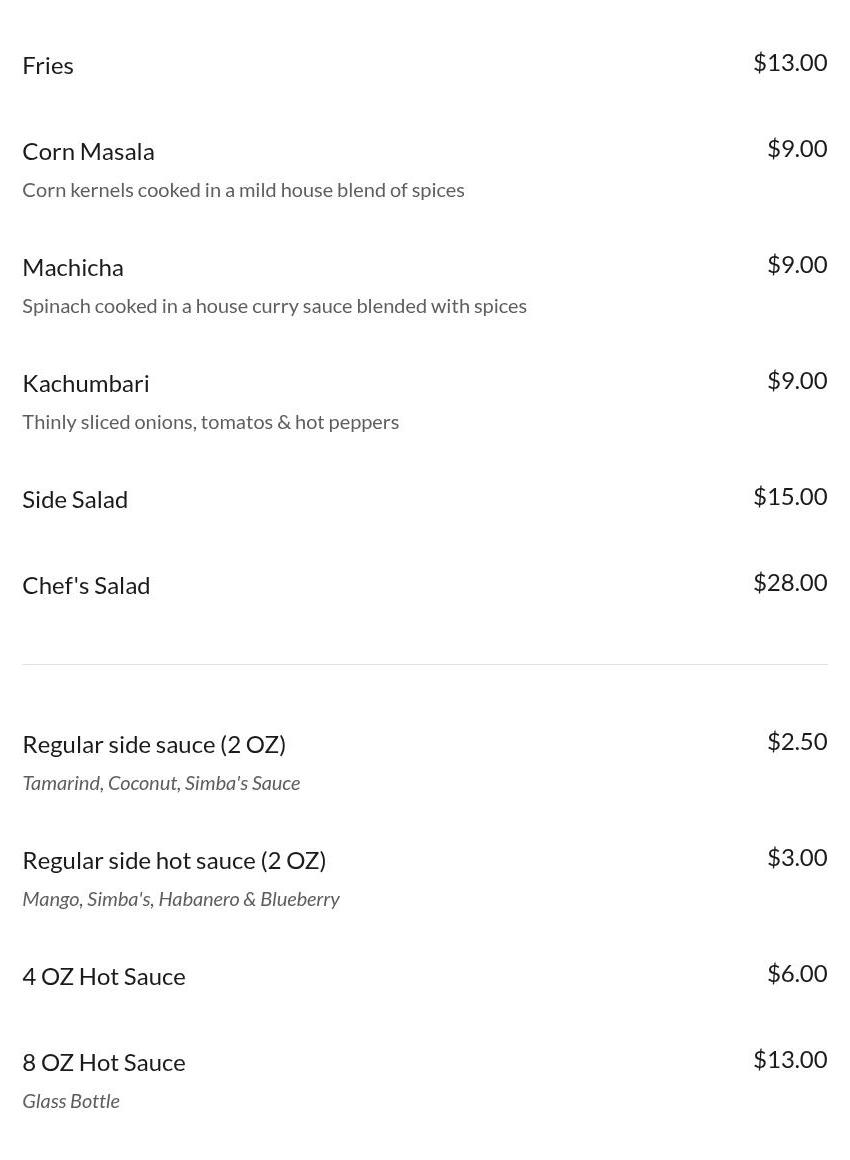The width and height of the screenshot is (850, 1160).
Task: Click the 4 OZ Hot Sauce item
Action: [104, 976]
